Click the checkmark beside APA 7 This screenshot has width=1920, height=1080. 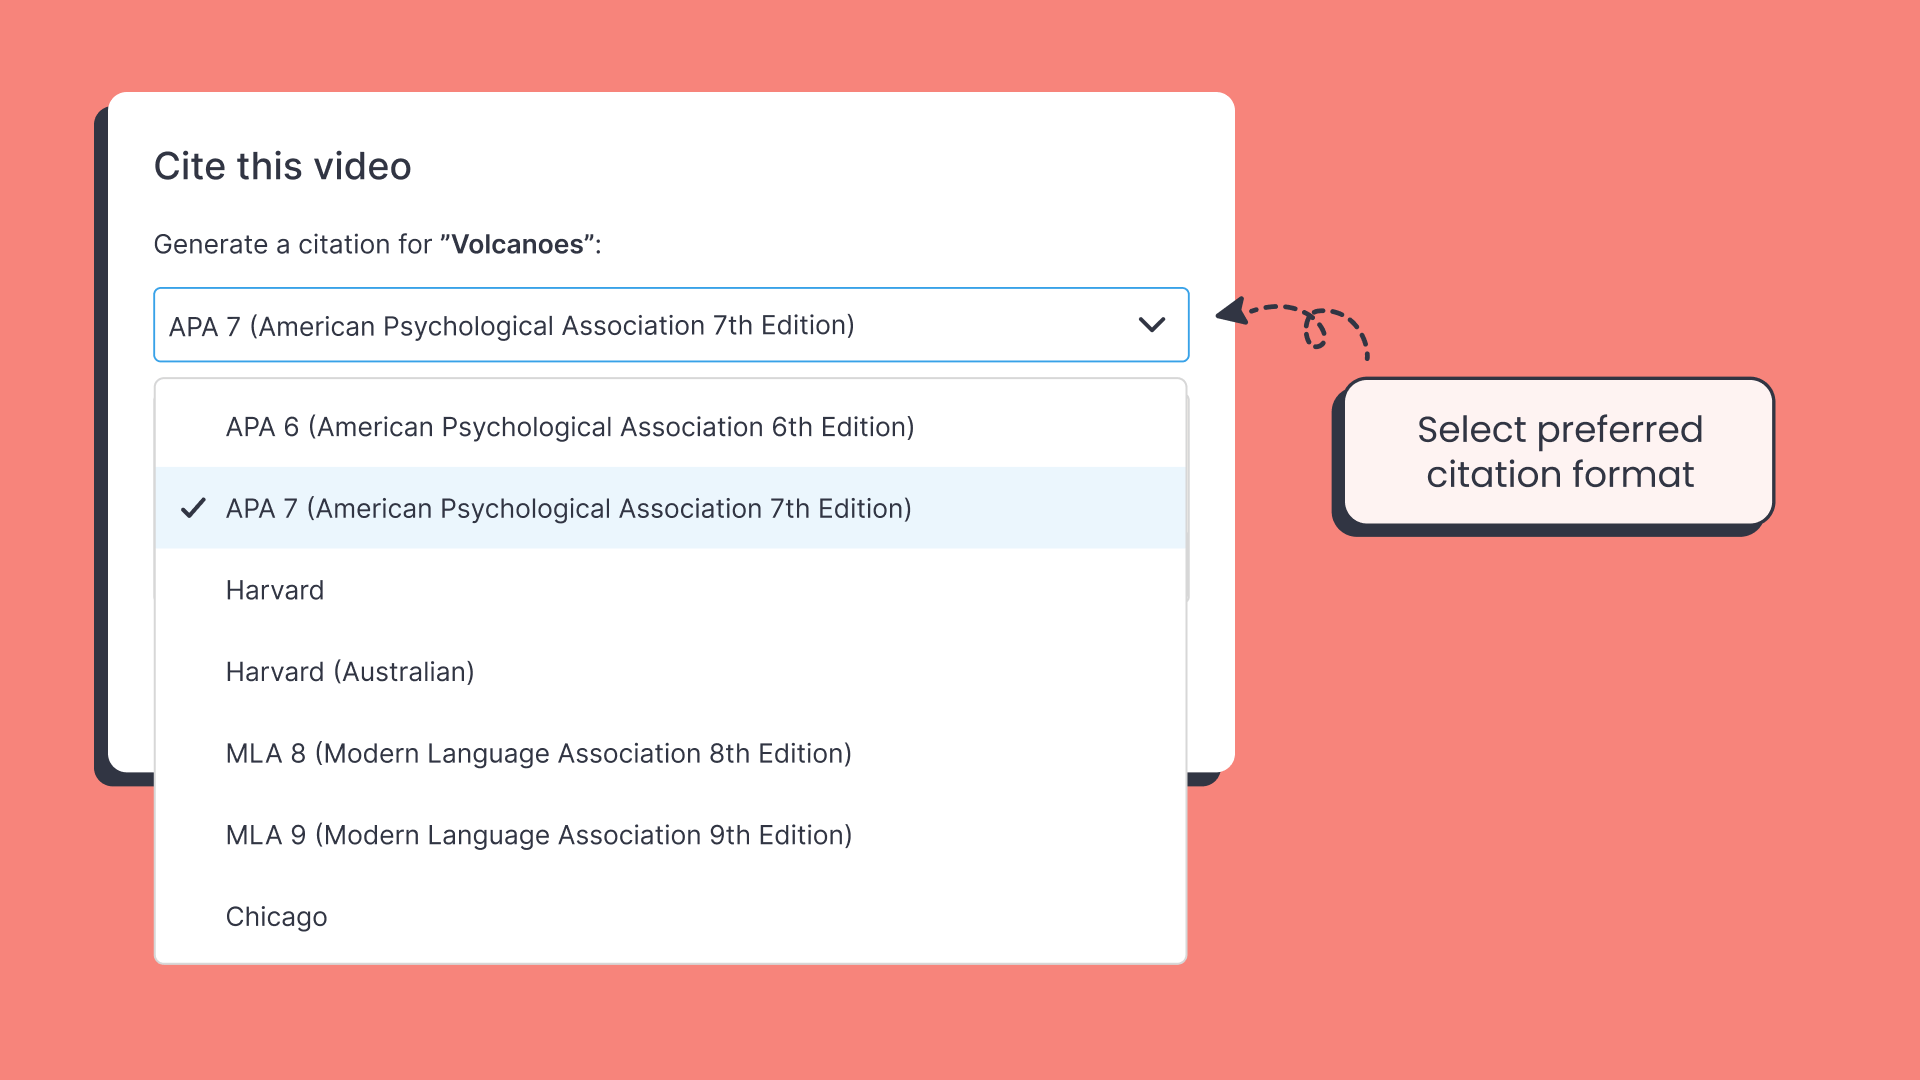[194, 508]
